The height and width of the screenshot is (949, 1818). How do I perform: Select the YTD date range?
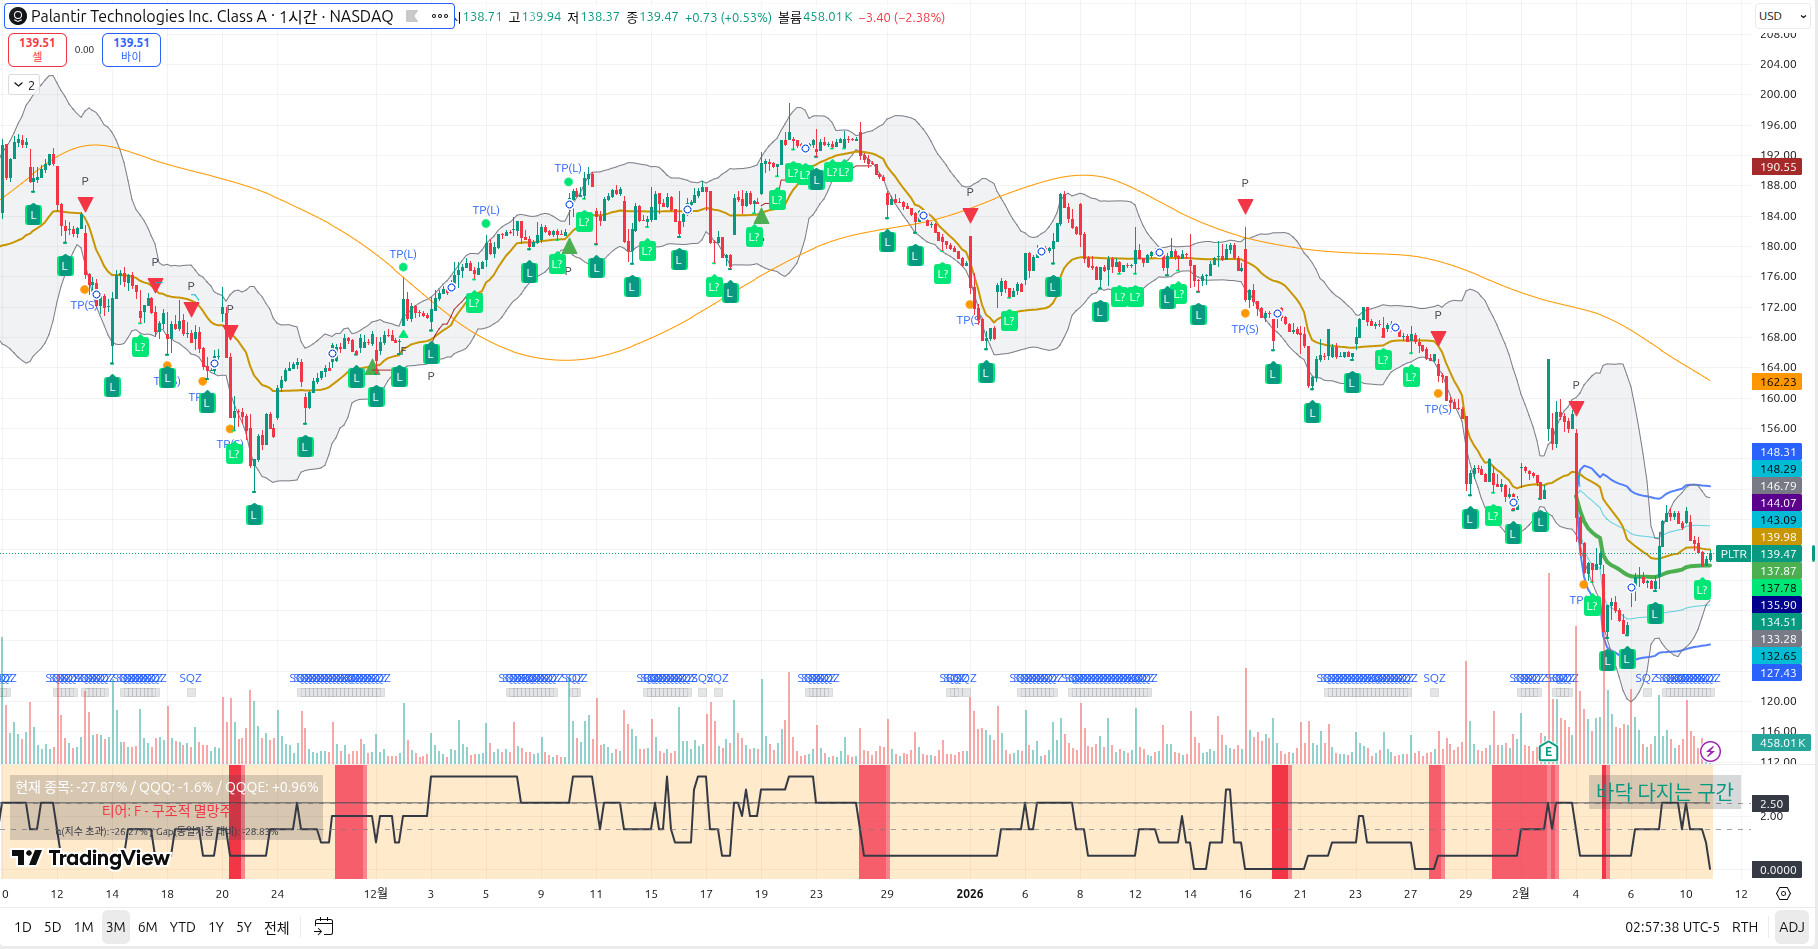pyautogui.click(x=182, y=927)
